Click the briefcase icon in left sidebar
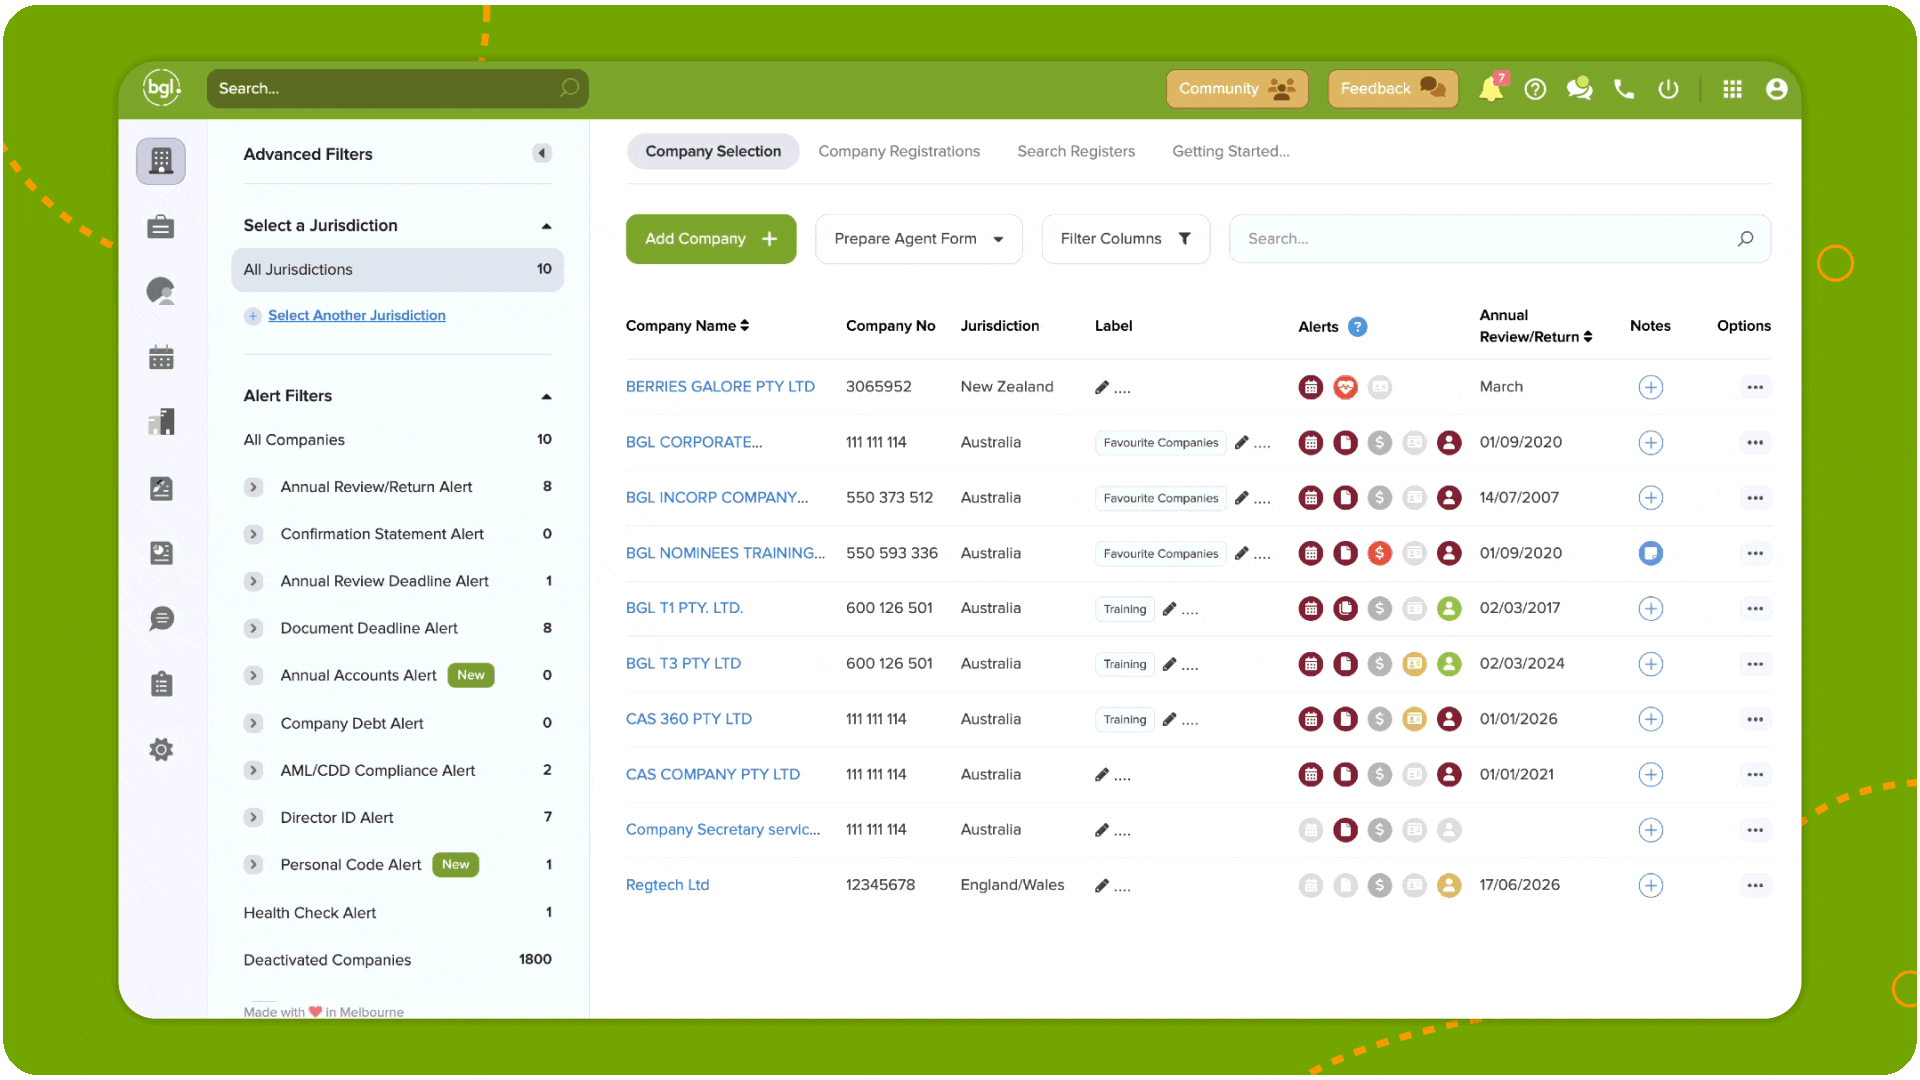1920x1080 pixels. [161, 227]
